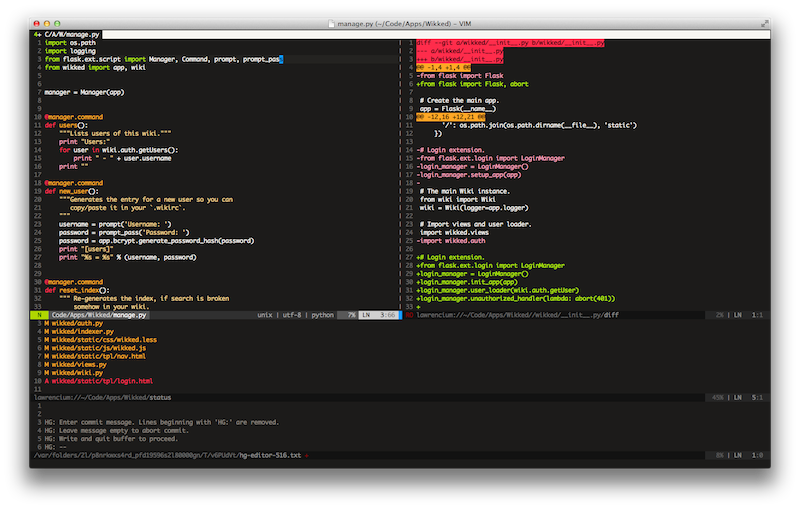800x509 pixels.
Task: Click 'manager = Manager(app)' line
Action: tap(84, 92)
